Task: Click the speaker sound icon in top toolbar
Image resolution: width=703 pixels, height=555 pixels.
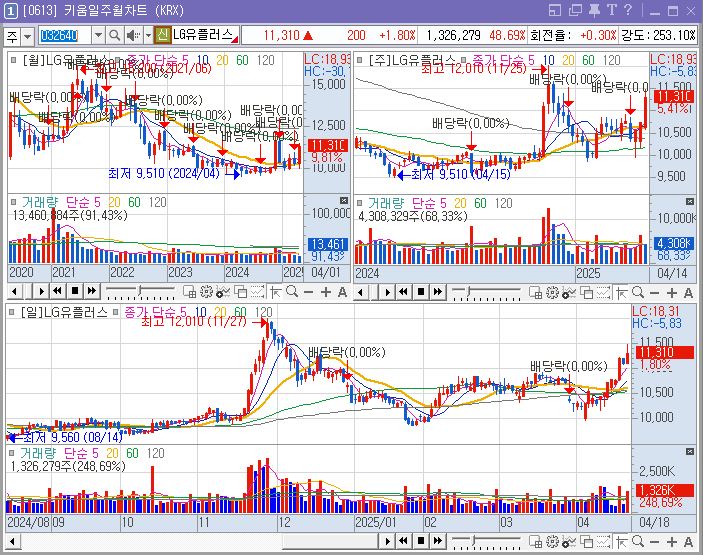Action: (x=133, y=35)
